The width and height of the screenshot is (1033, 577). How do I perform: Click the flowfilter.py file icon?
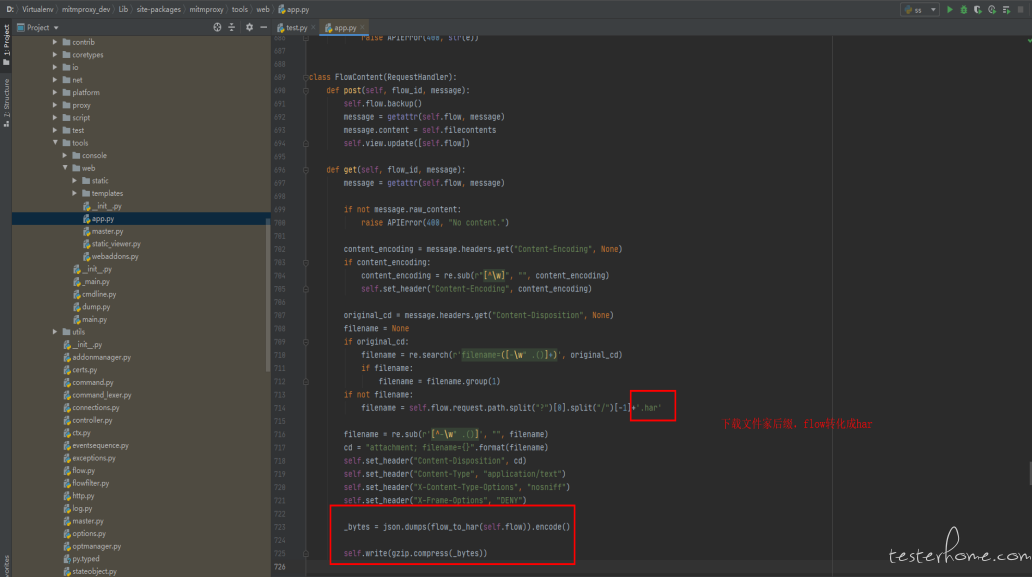67,483
